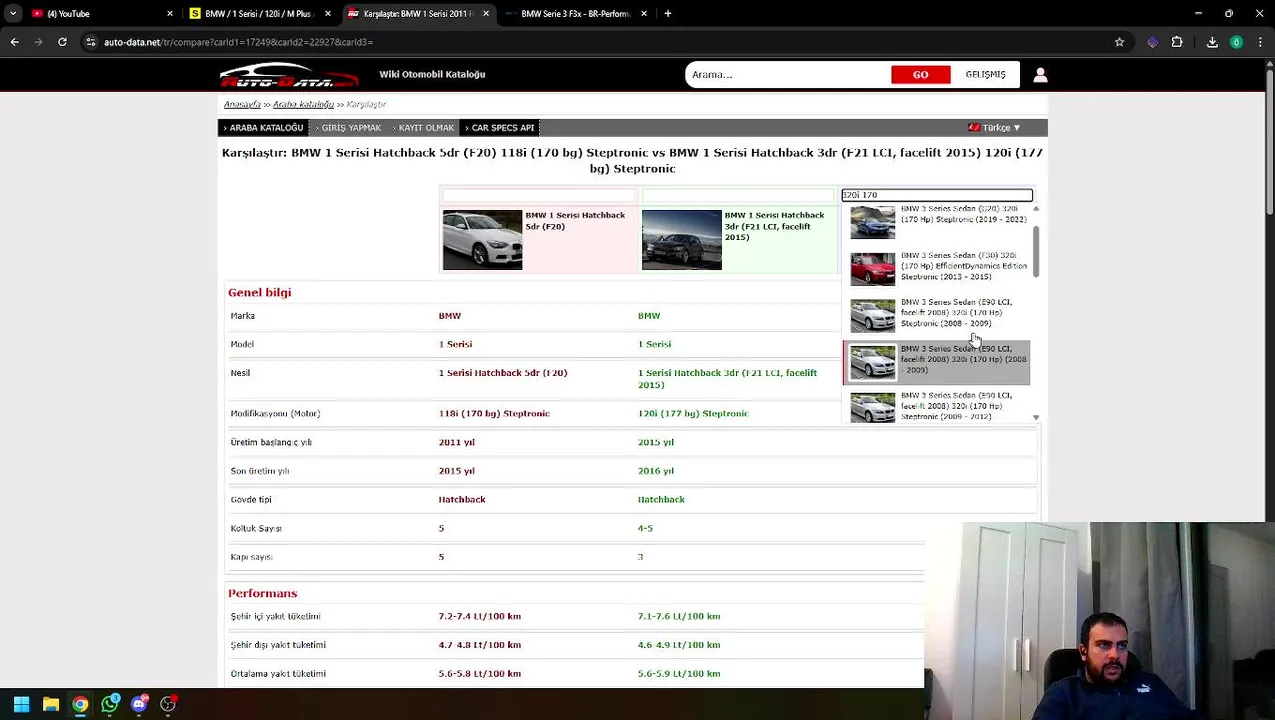Screen dimensions: 1275x720
Task: Open 1 Serisi Hatchback 5dr (F20) nesil link
Action: (502, 373)
